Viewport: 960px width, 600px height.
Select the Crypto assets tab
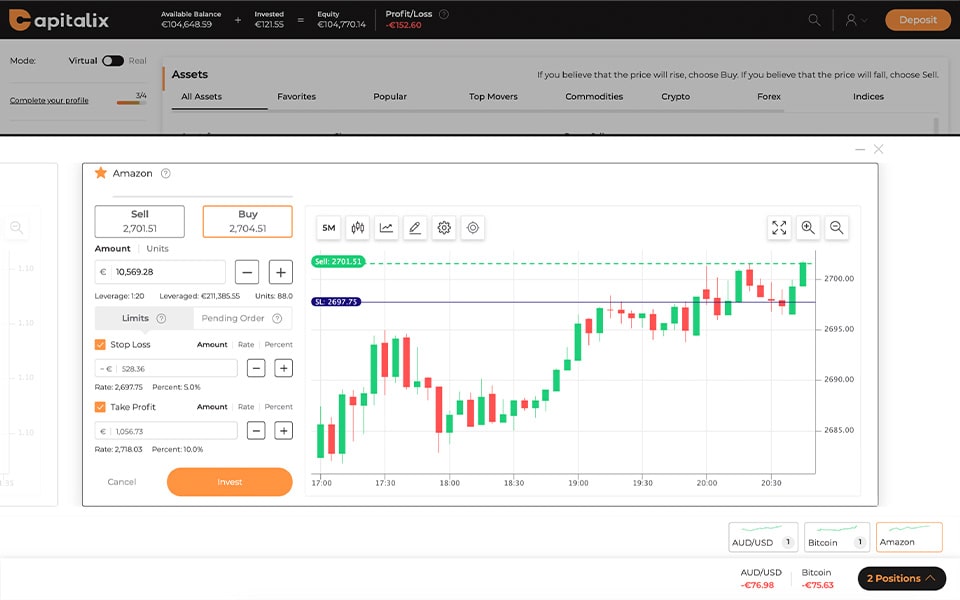(675, 97)
